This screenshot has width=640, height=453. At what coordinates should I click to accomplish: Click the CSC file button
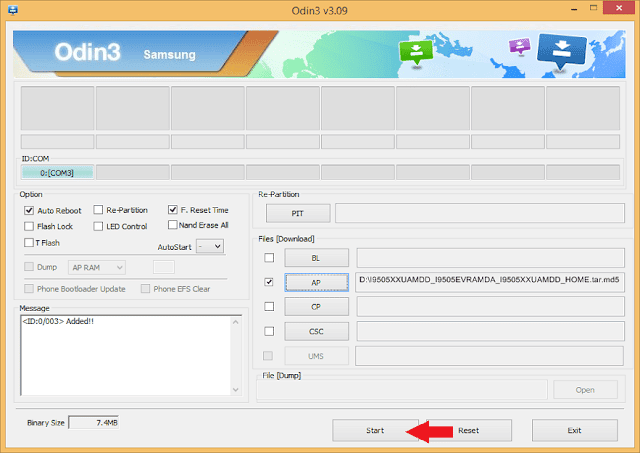click(x=316, y=331)
